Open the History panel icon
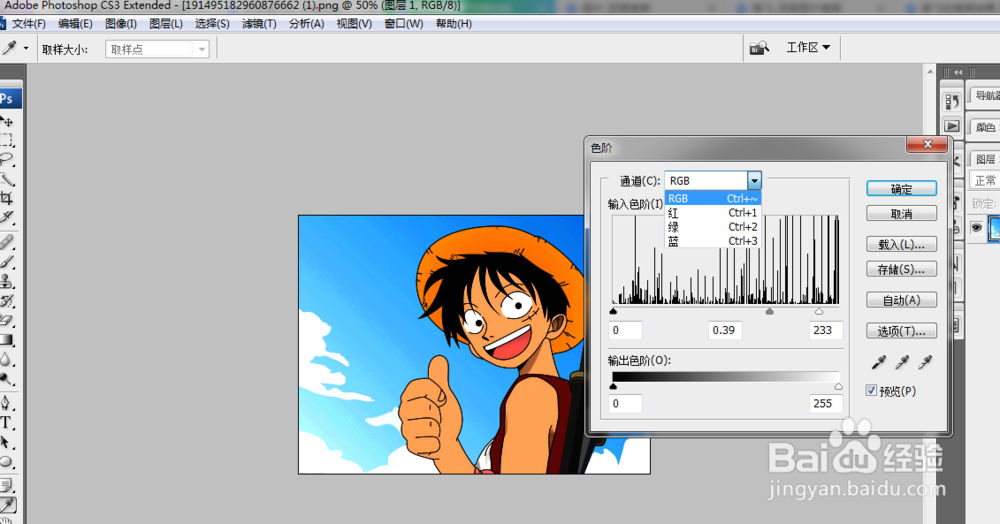 tap(952, 102)
